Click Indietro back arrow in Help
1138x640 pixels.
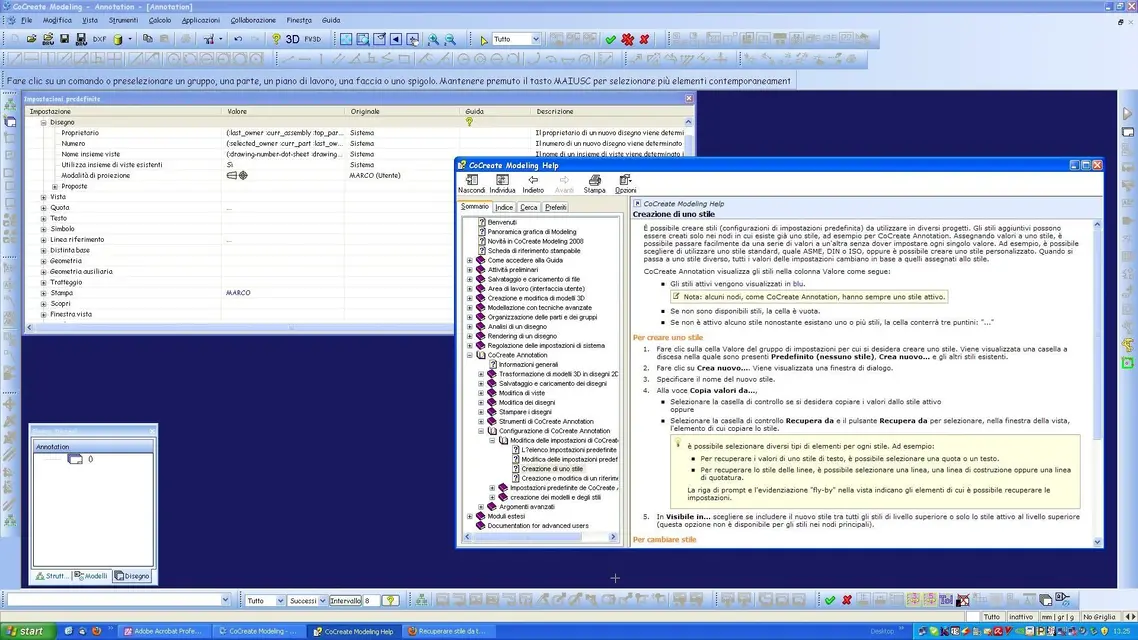pyautogui.click(x=533, y=184)
